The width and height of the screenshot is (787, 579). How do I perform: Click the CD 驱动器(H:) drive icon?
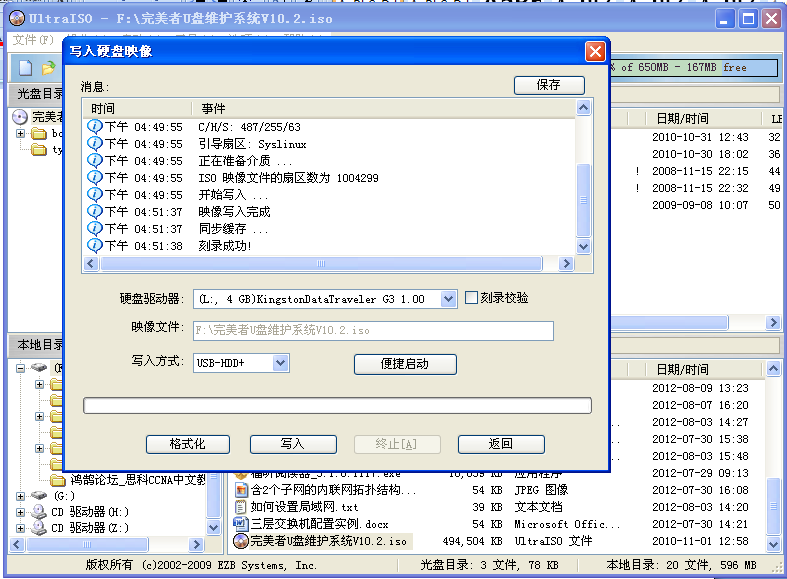(39, 512)
